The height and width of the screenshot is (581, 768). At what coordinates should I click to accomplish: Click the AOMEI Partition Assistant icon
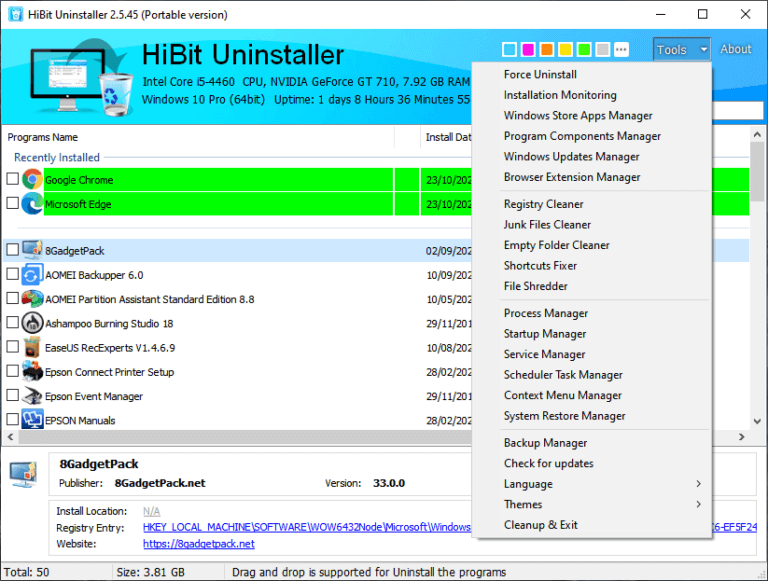[32, 298]
